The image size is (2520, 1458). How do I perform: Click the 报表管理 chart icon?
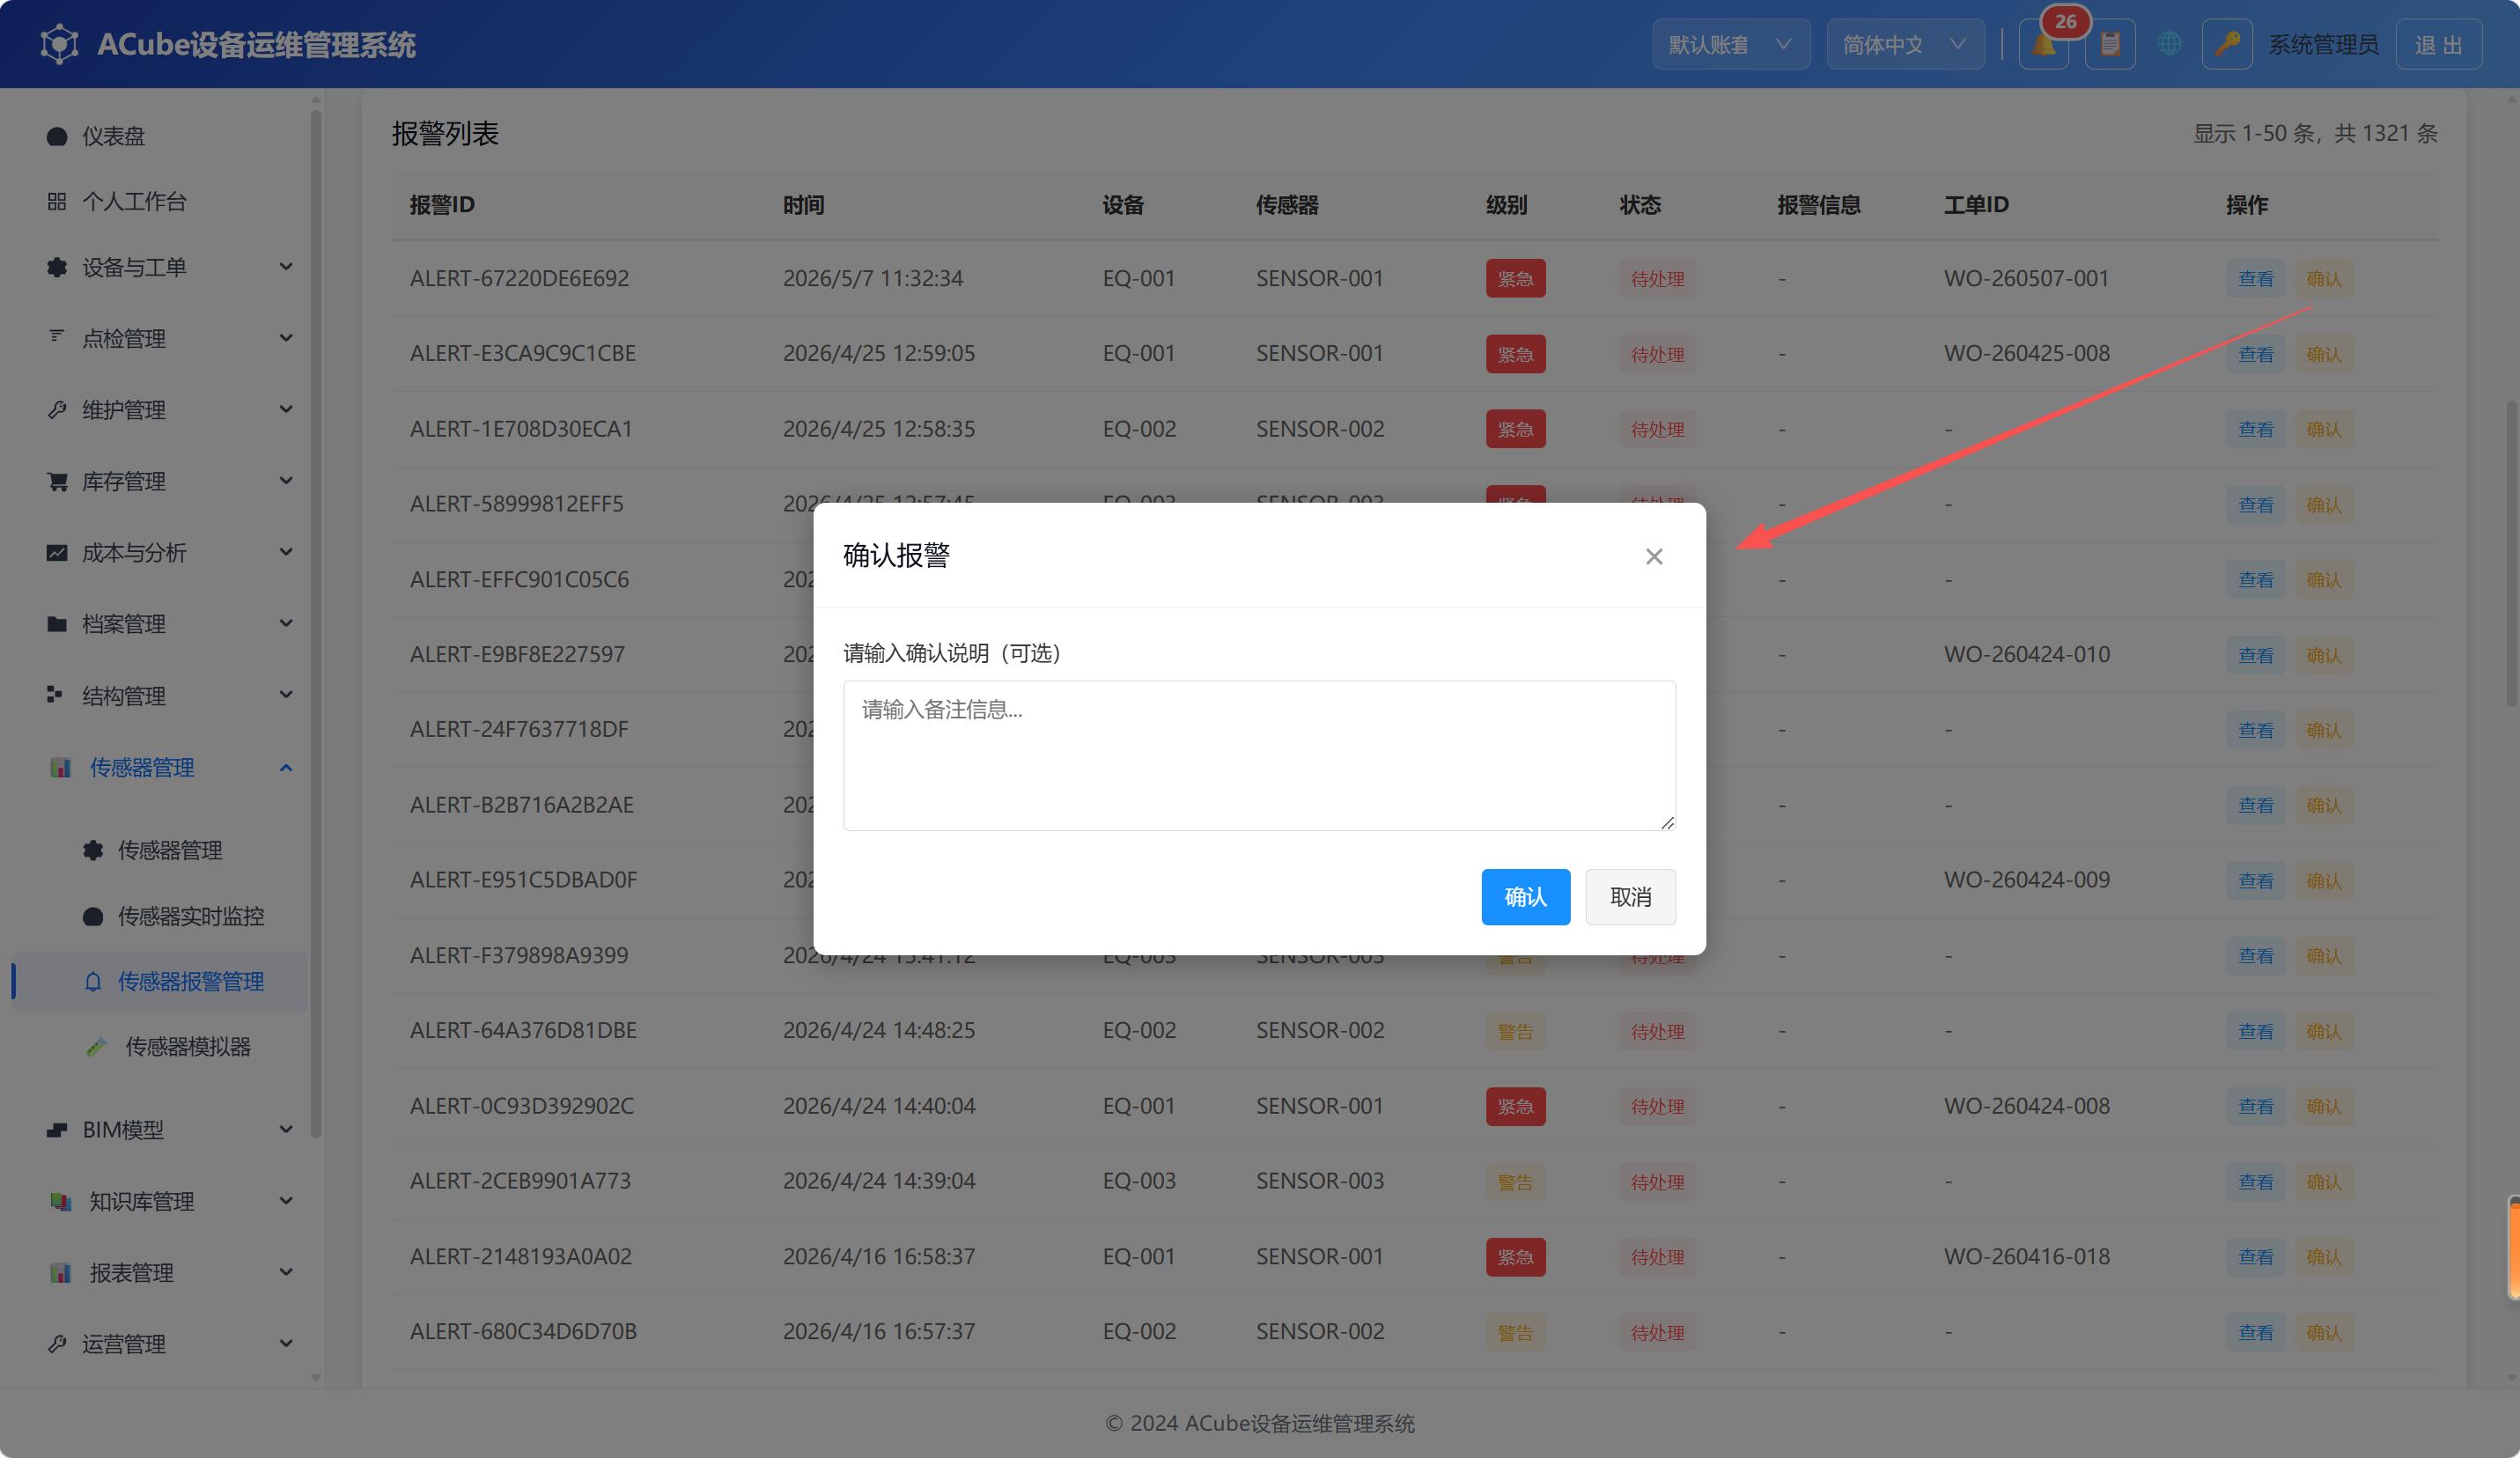tap(60, 1273)
